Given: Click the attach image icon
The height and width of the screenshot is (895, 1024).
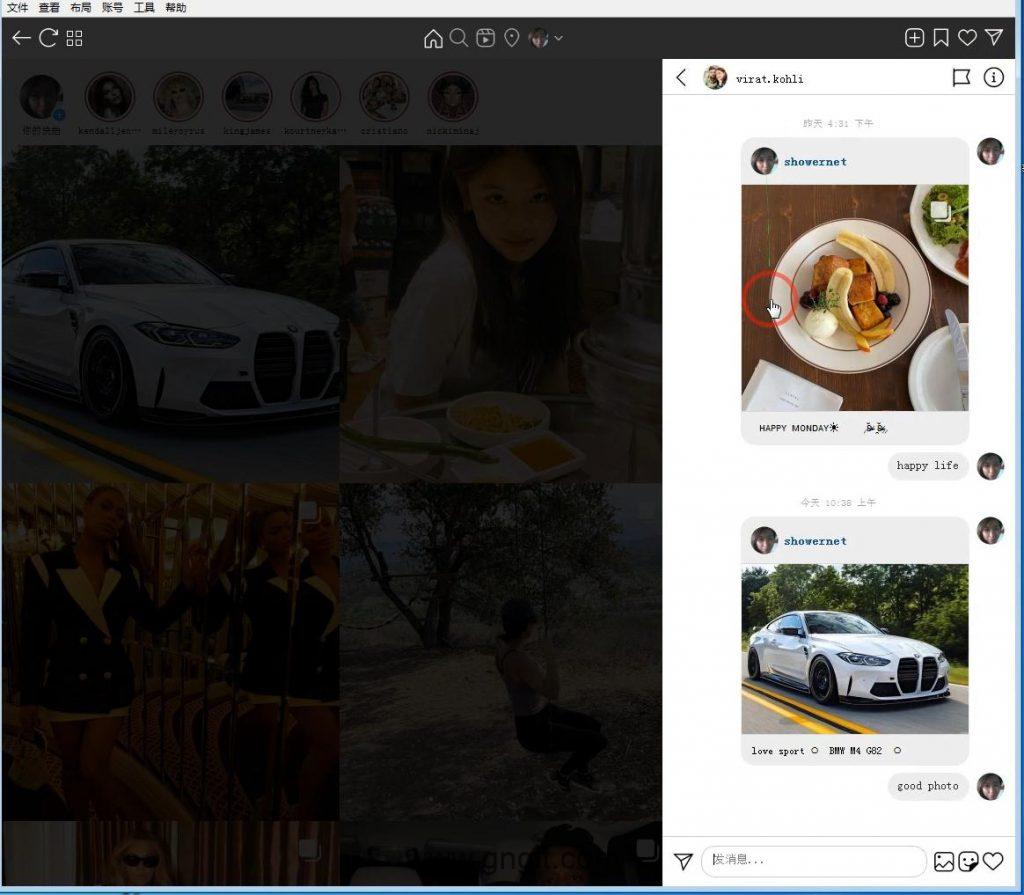Looking at the screenshot, I should [x=943, y=861].
